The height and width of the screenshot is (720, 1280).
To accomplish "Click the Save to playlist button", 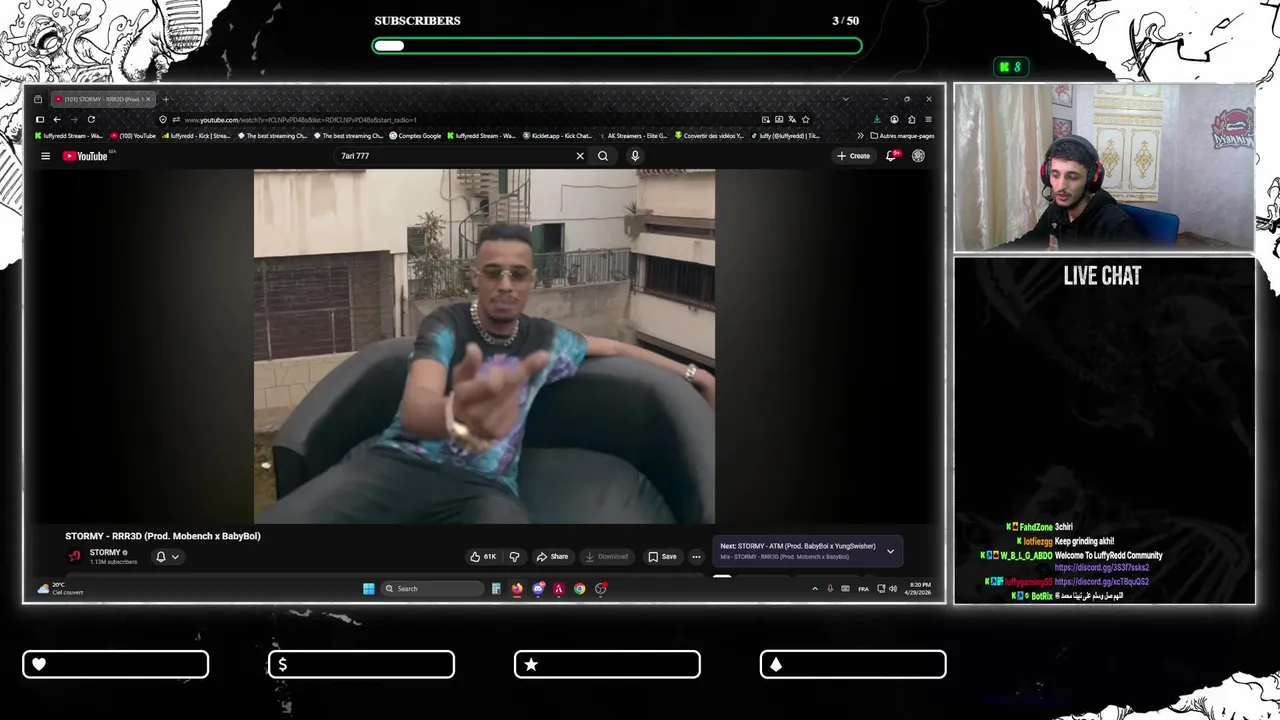I will click(662, 557).
